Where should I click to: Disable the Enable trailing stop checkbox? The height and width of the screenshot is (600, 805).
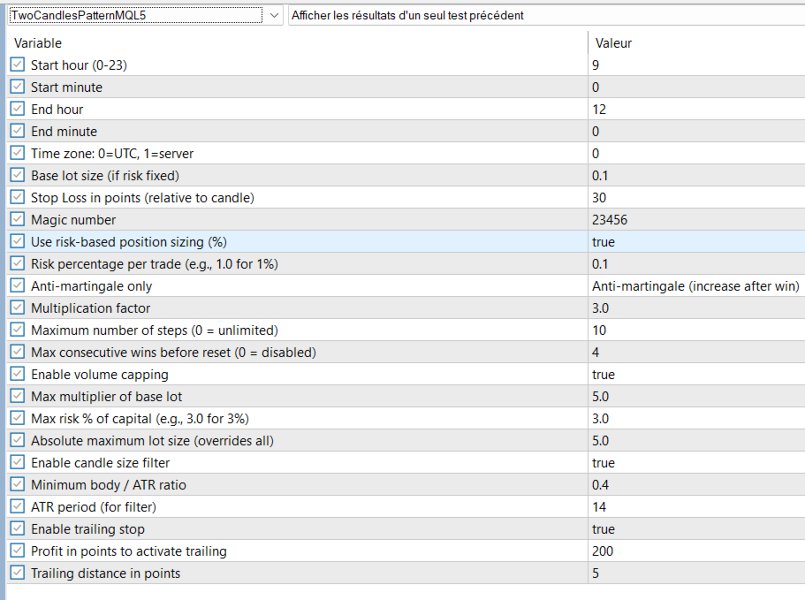pos(17,529)
